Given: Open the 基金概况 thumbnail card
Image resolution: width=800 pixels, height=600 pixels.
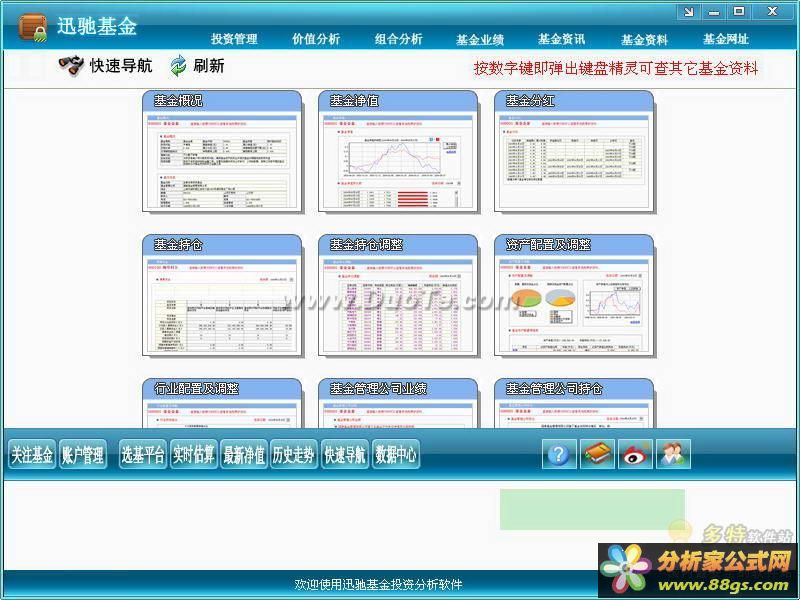Looking at the screenshot, I should click(x=222, y=152).
